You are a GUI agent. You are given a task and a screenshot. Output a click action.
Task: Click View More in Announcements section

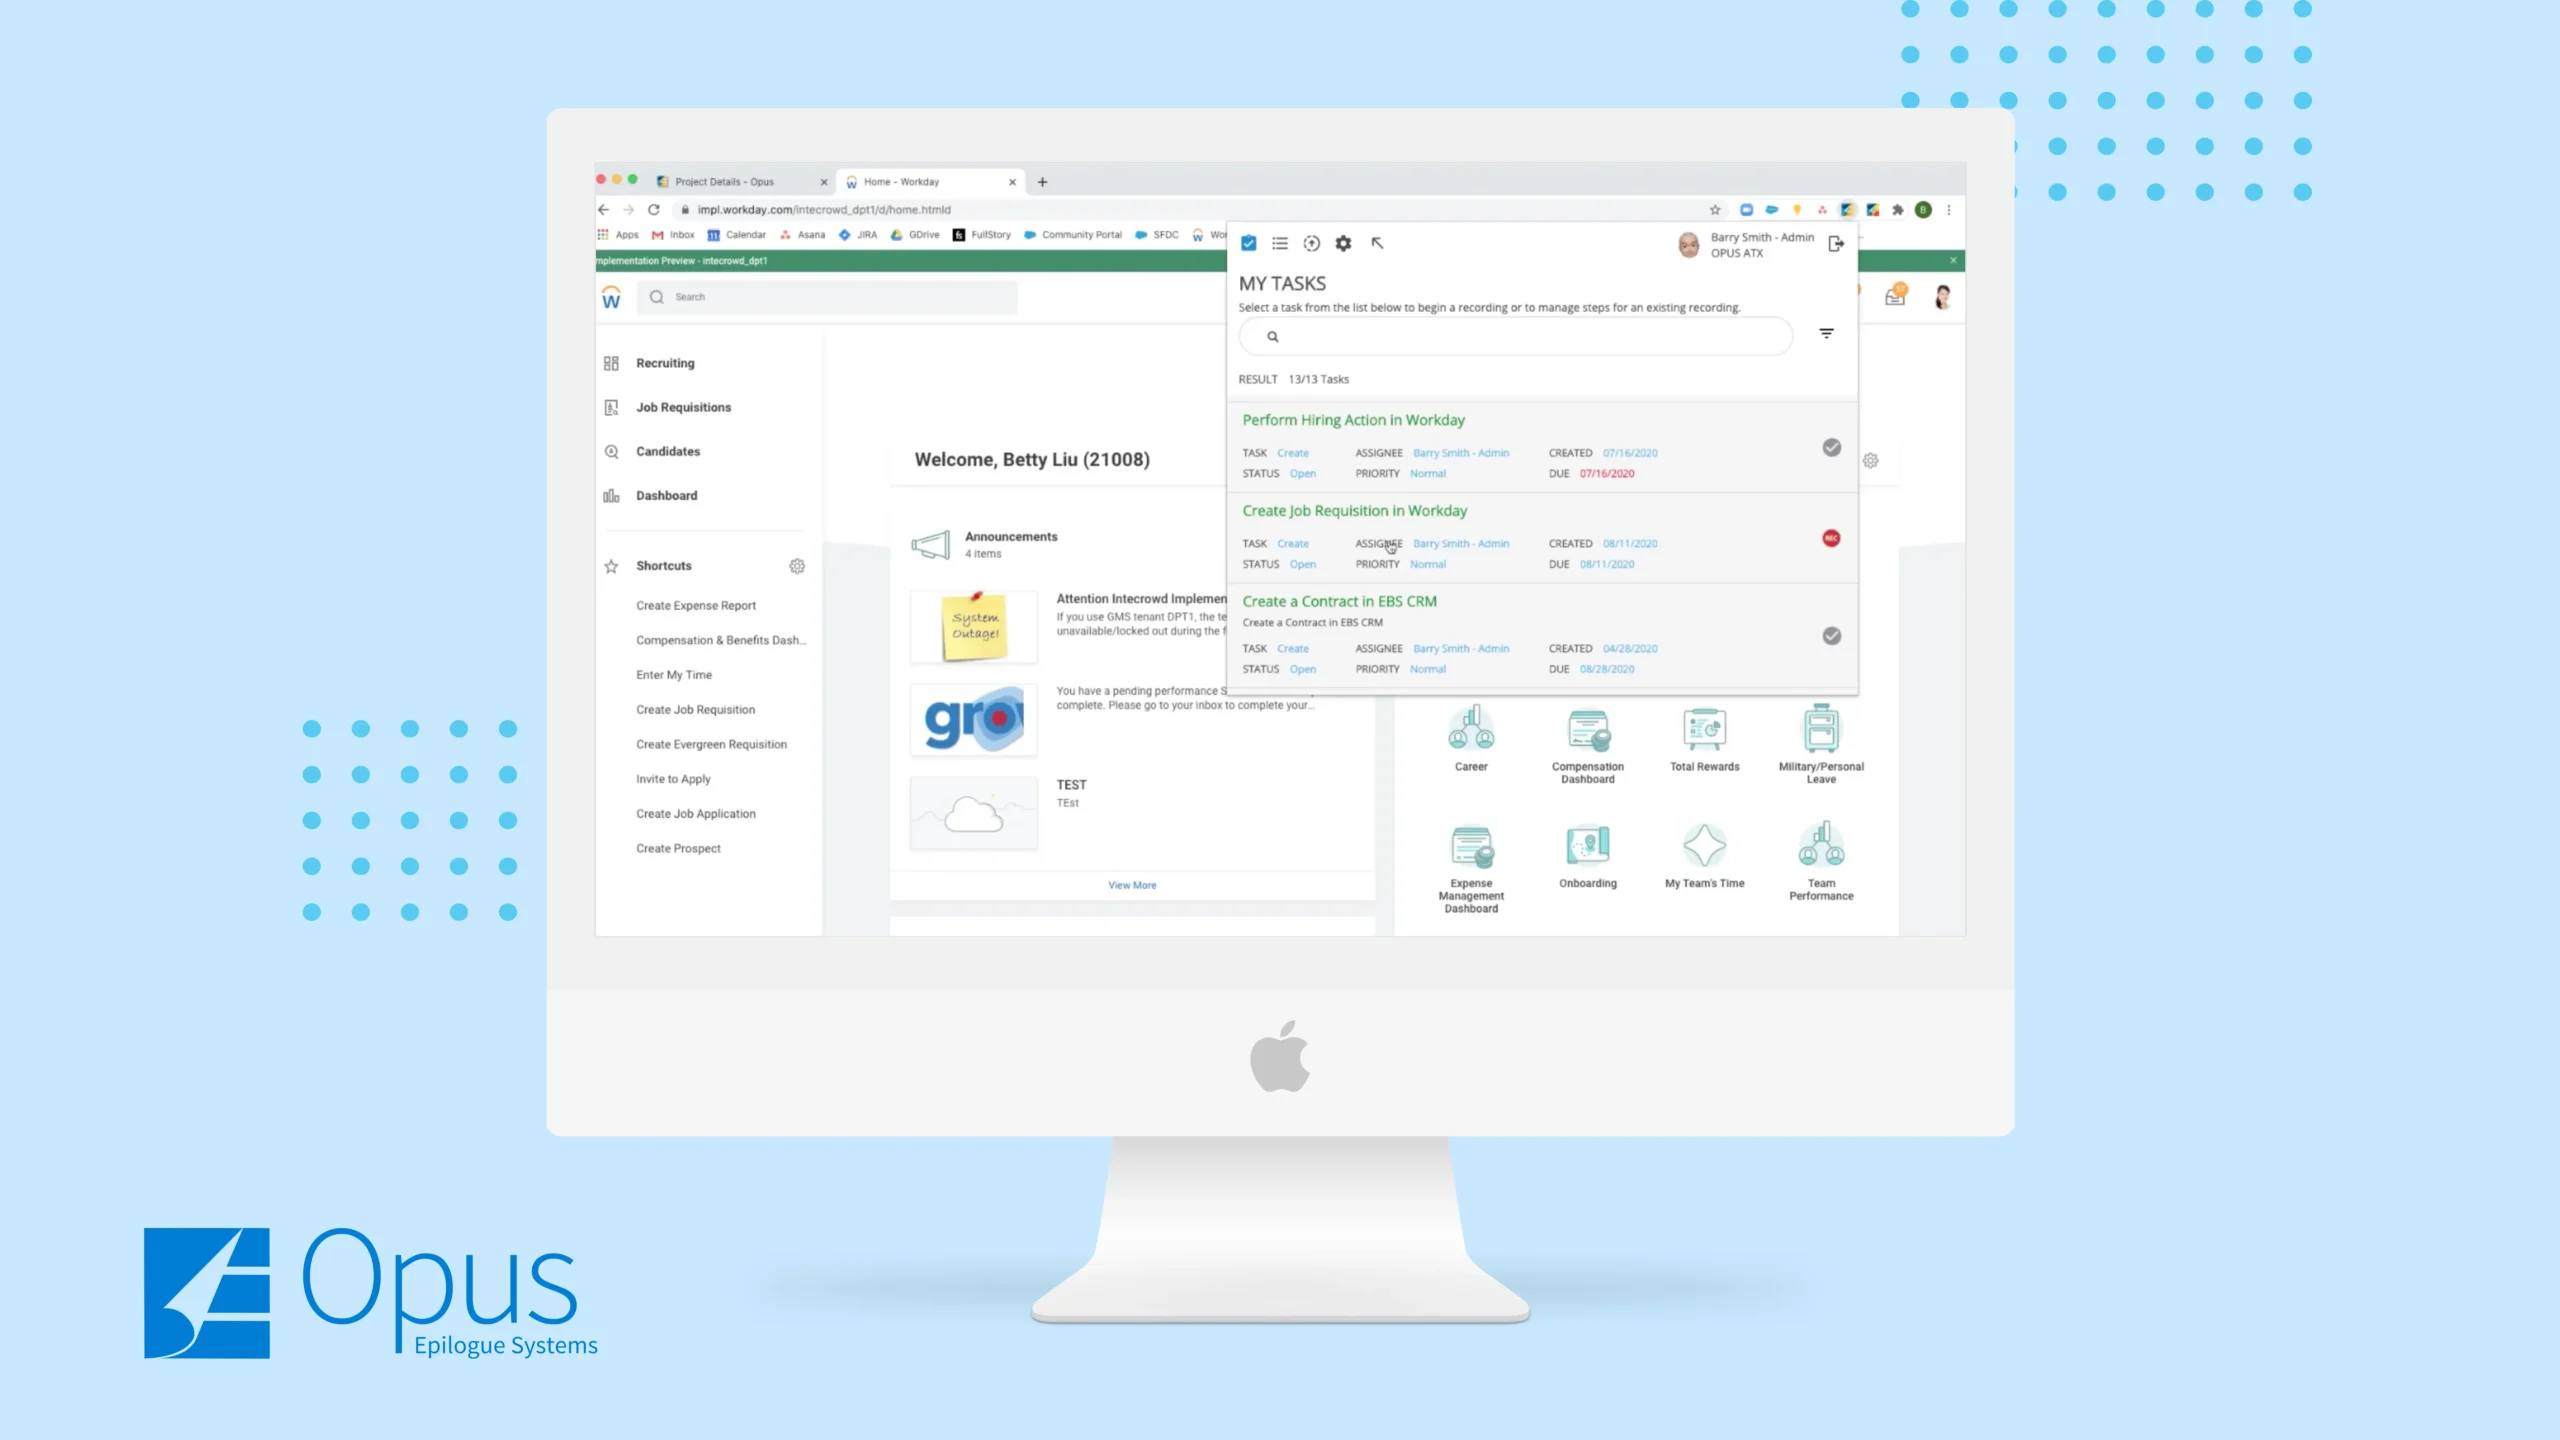[1132, 884]
